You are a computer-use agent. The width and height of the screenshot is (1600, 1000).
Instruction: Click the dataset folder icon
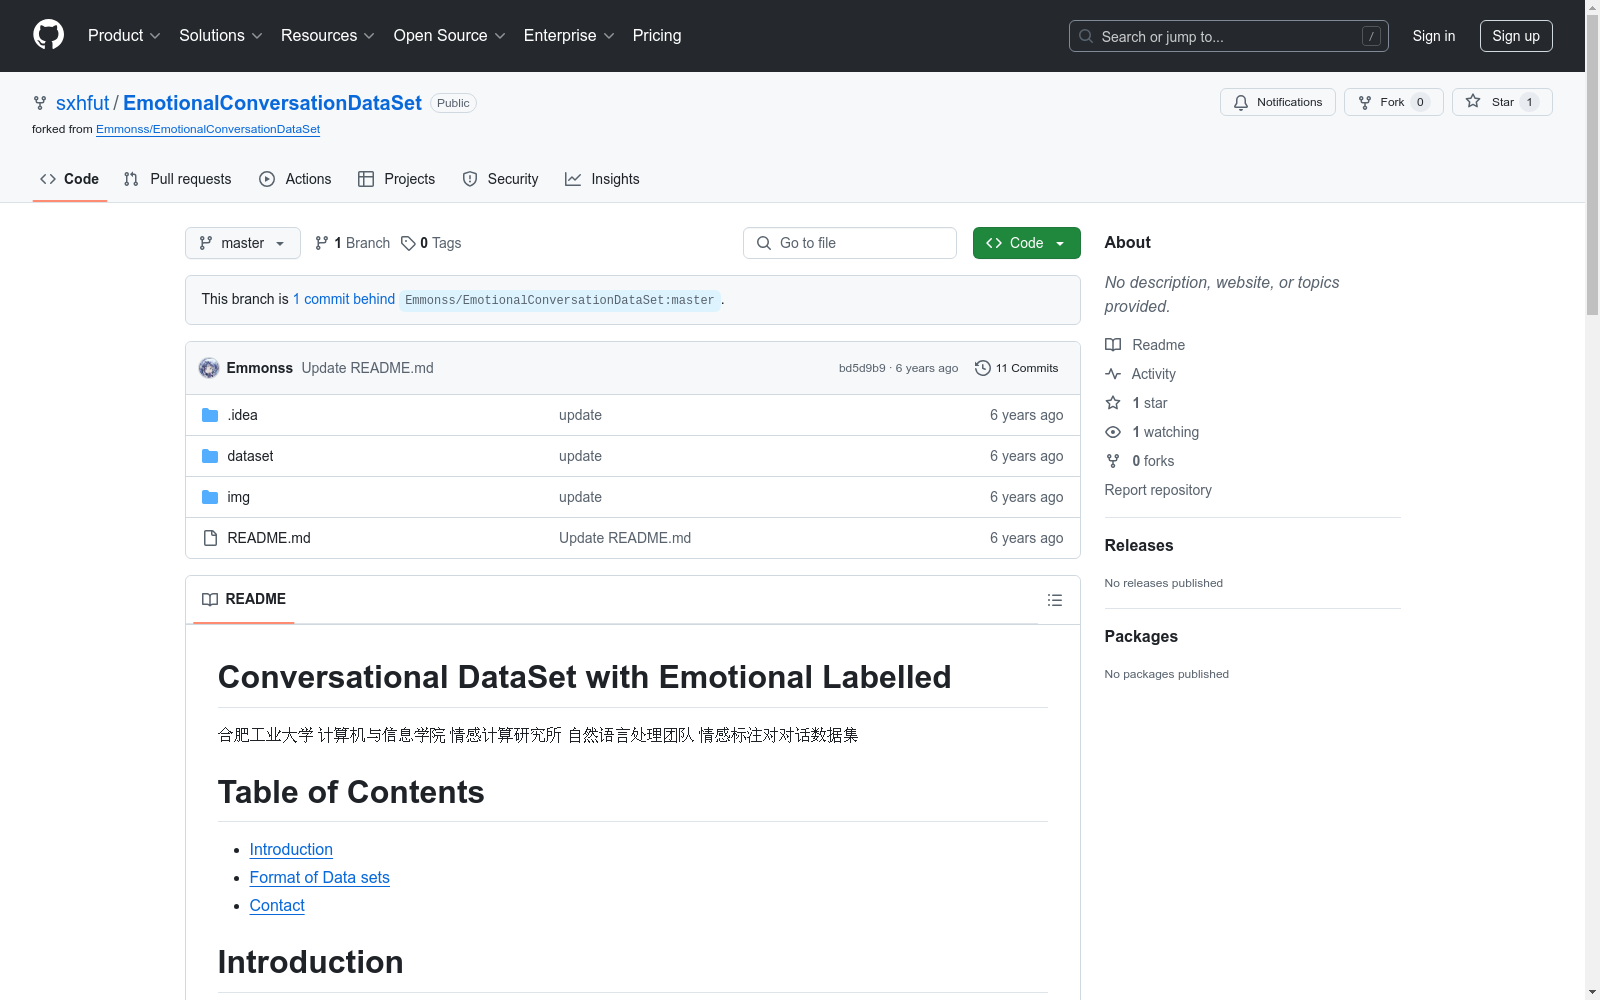click(x=210, y=456)
